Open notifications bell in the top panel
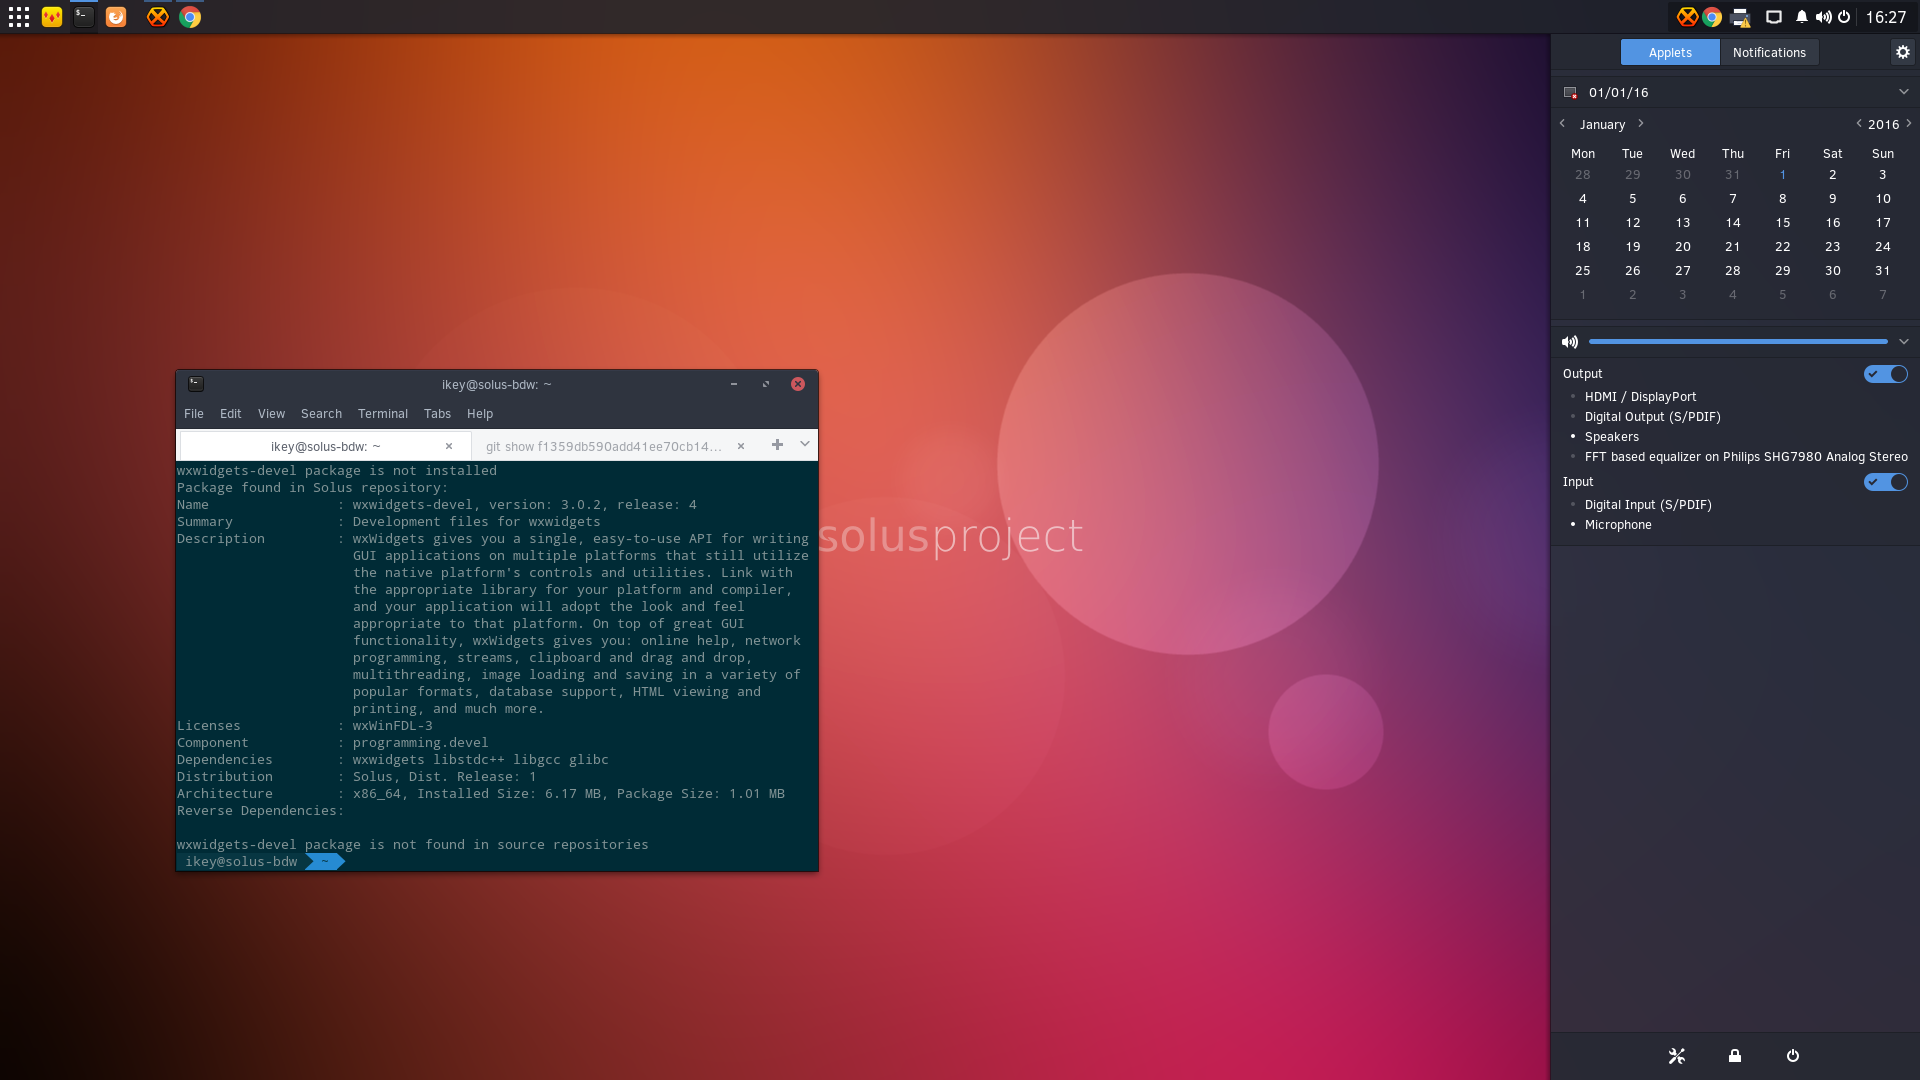 pyautogui.click(x=1801, y=17)
